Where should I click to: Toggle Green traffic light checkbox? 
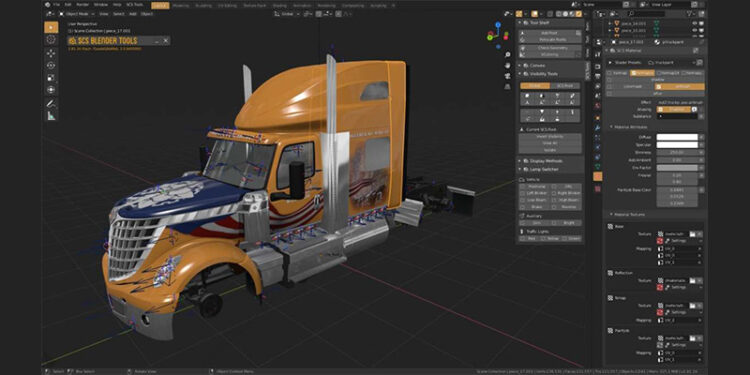[x=564, y=238]
